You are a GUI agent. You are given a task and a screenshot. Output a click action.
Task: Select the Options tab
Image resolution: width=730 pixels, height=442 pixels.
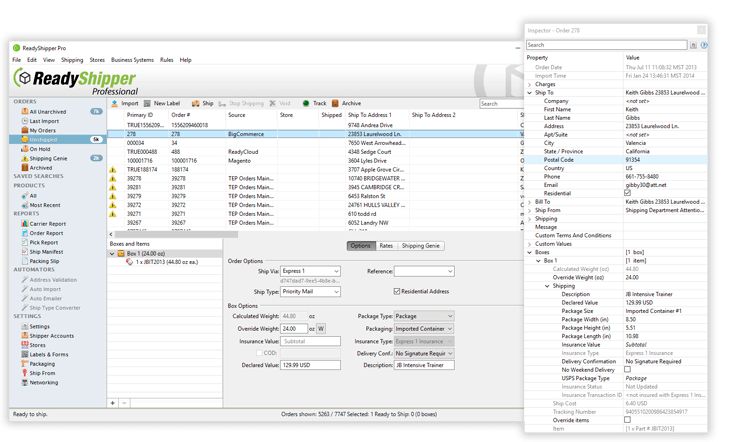[x=361, y=246]
